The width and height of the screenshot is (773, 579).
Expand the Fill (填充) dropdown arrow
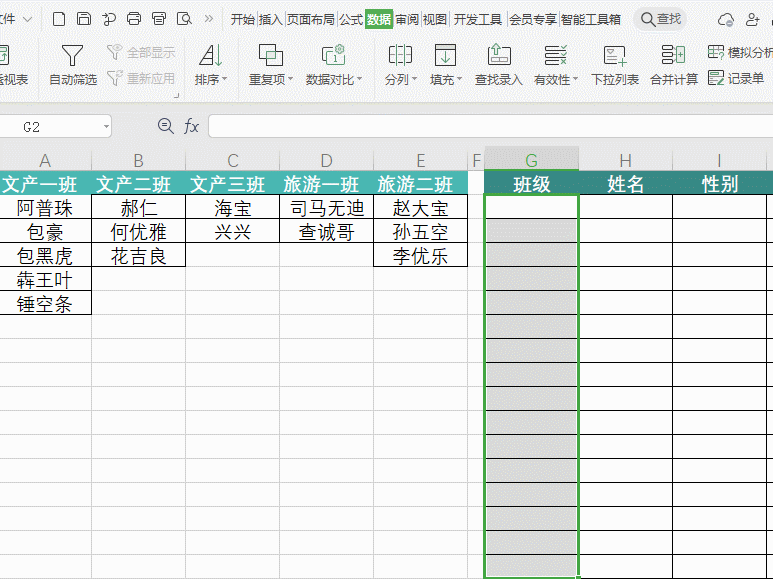click(459, 79)
